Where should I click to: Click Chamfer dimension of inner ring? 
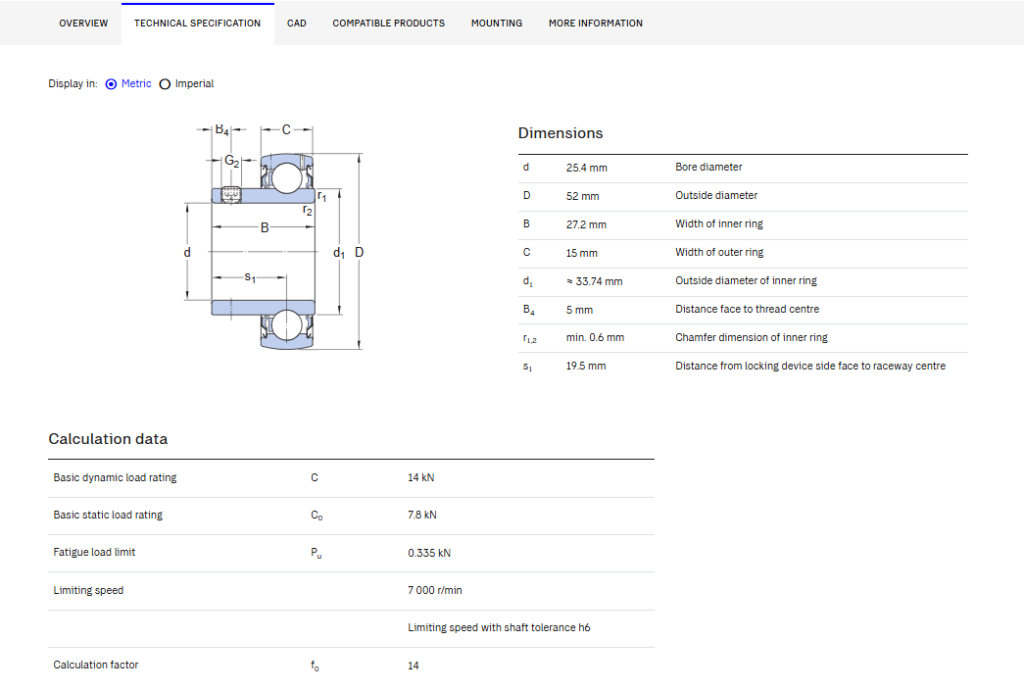[x=751, y=337]
